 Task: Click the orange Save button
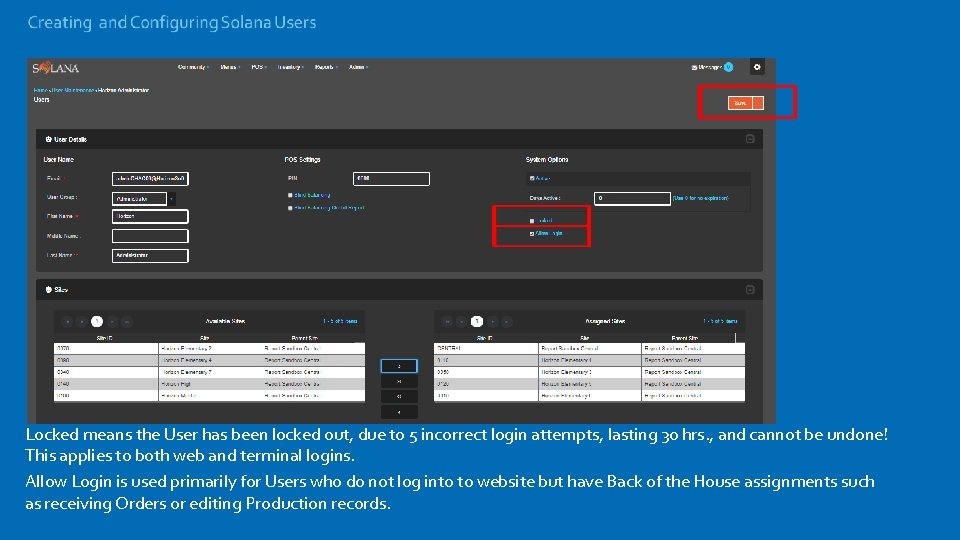point(741,103)
